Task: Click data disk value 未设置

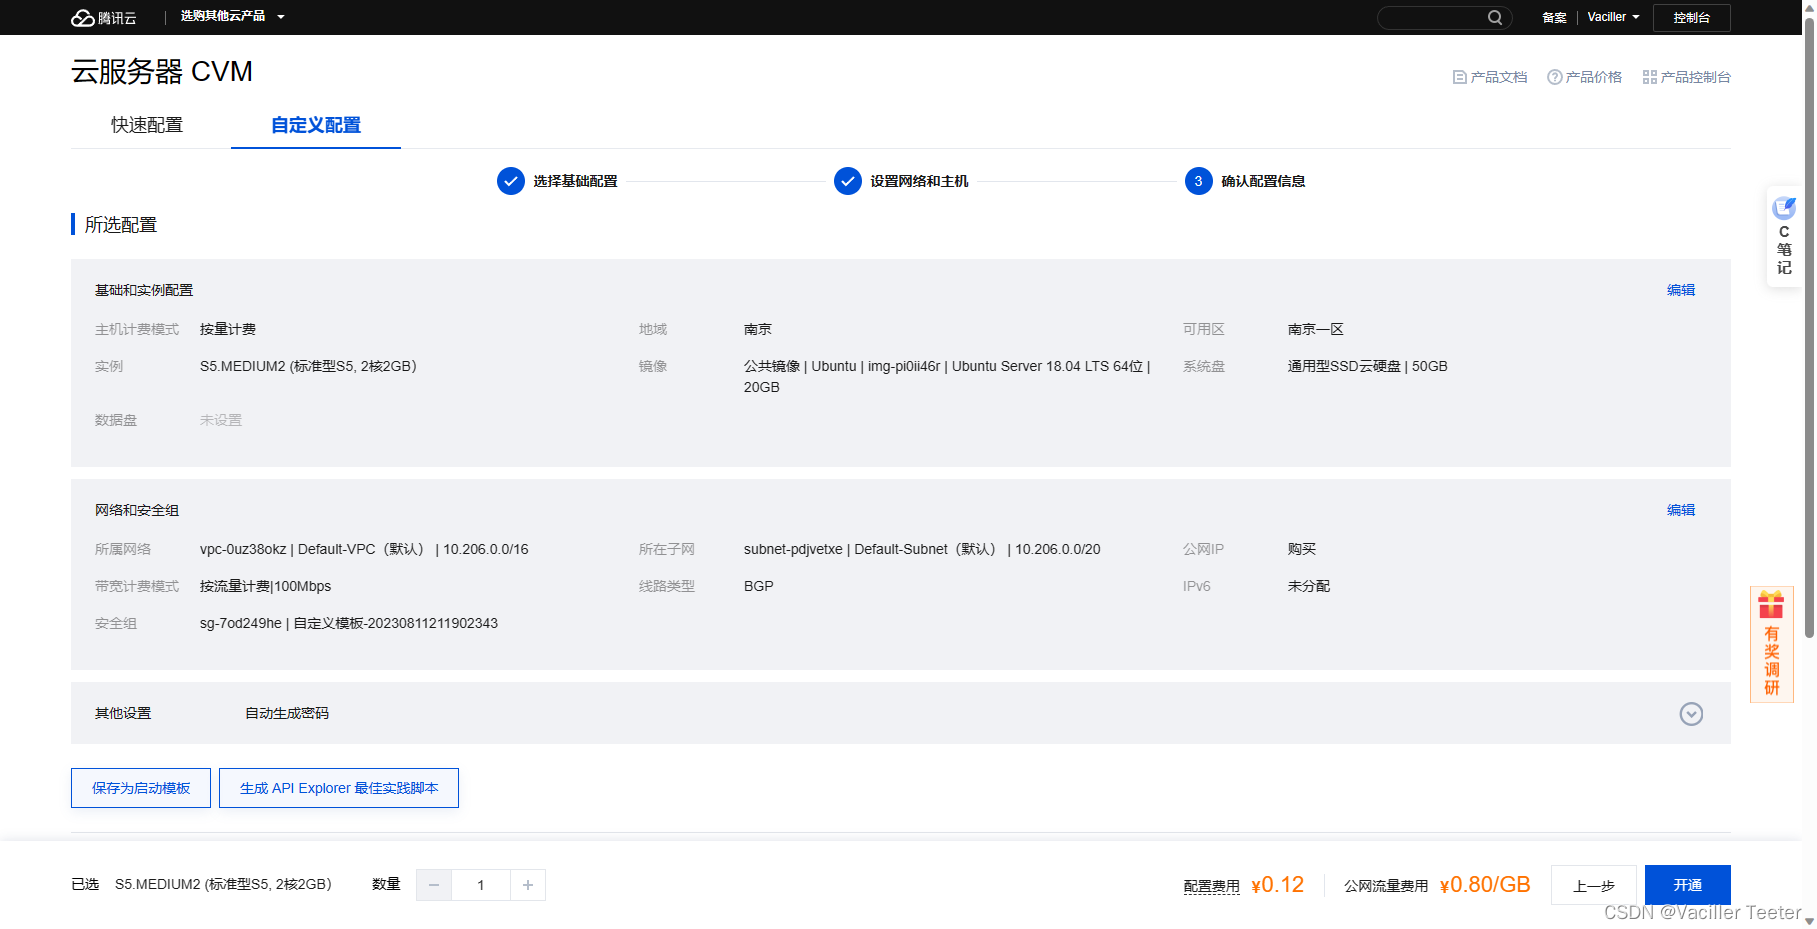Action: pyautogui.click(x=221, y=420)
